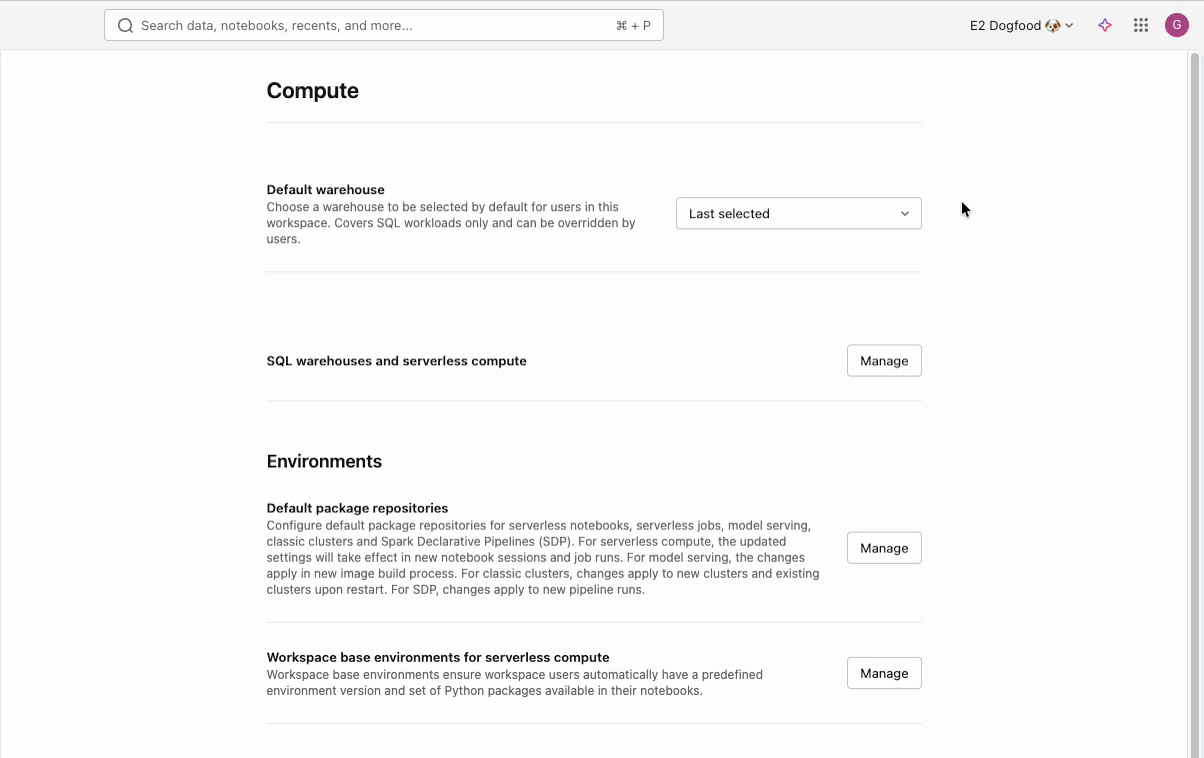The image size is (1204, 758).
Task: Open the Databricks Assistant sparkle icon
Action: 1105,25
